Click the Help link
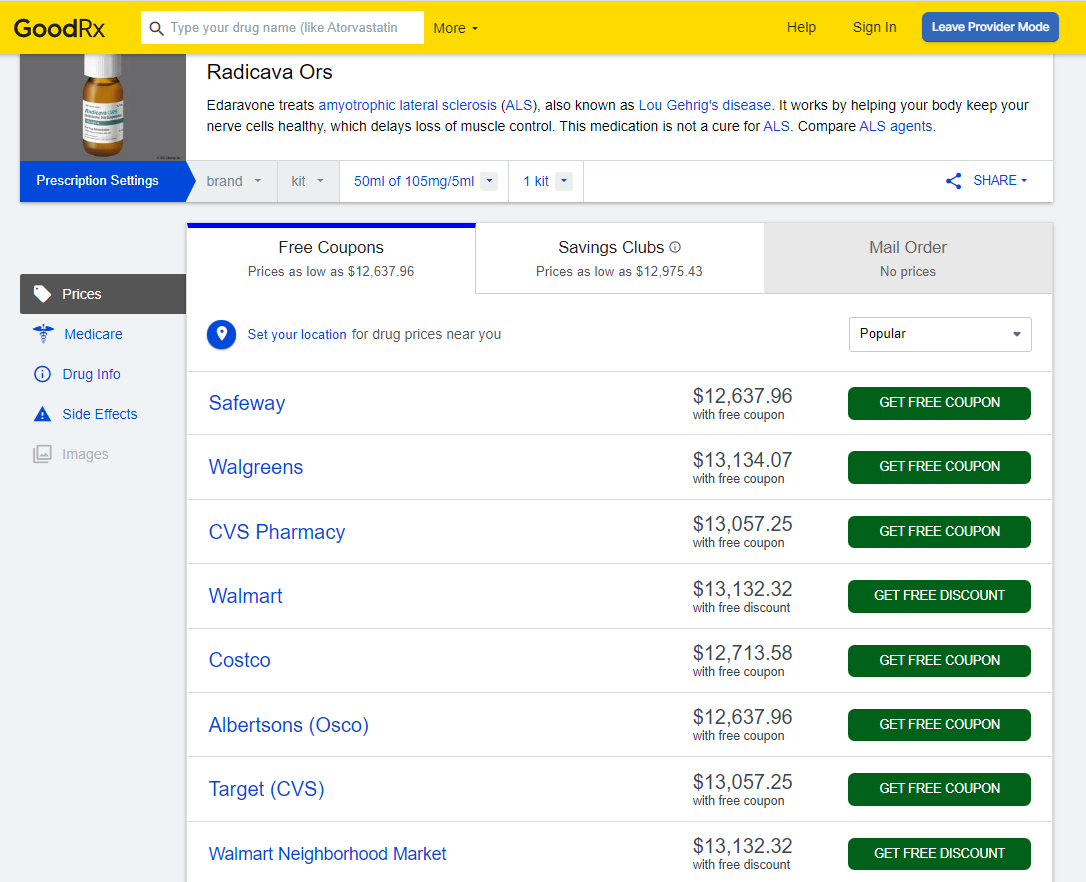 click(801, 28)
